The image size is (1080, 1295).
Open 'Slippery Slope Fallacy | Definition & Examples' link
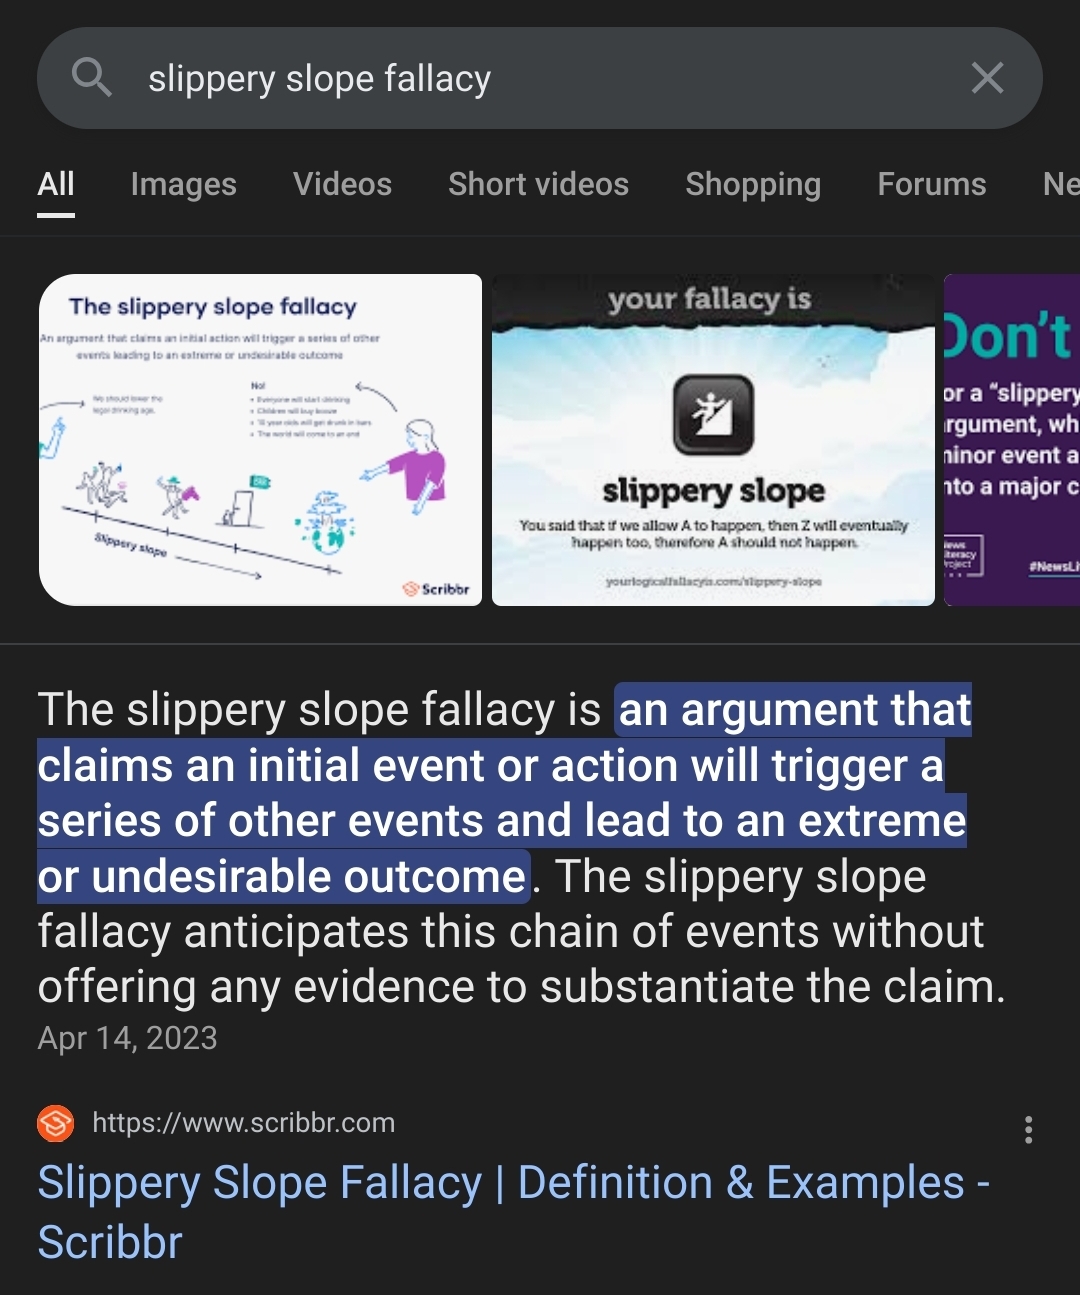(x=513, y=1212)
